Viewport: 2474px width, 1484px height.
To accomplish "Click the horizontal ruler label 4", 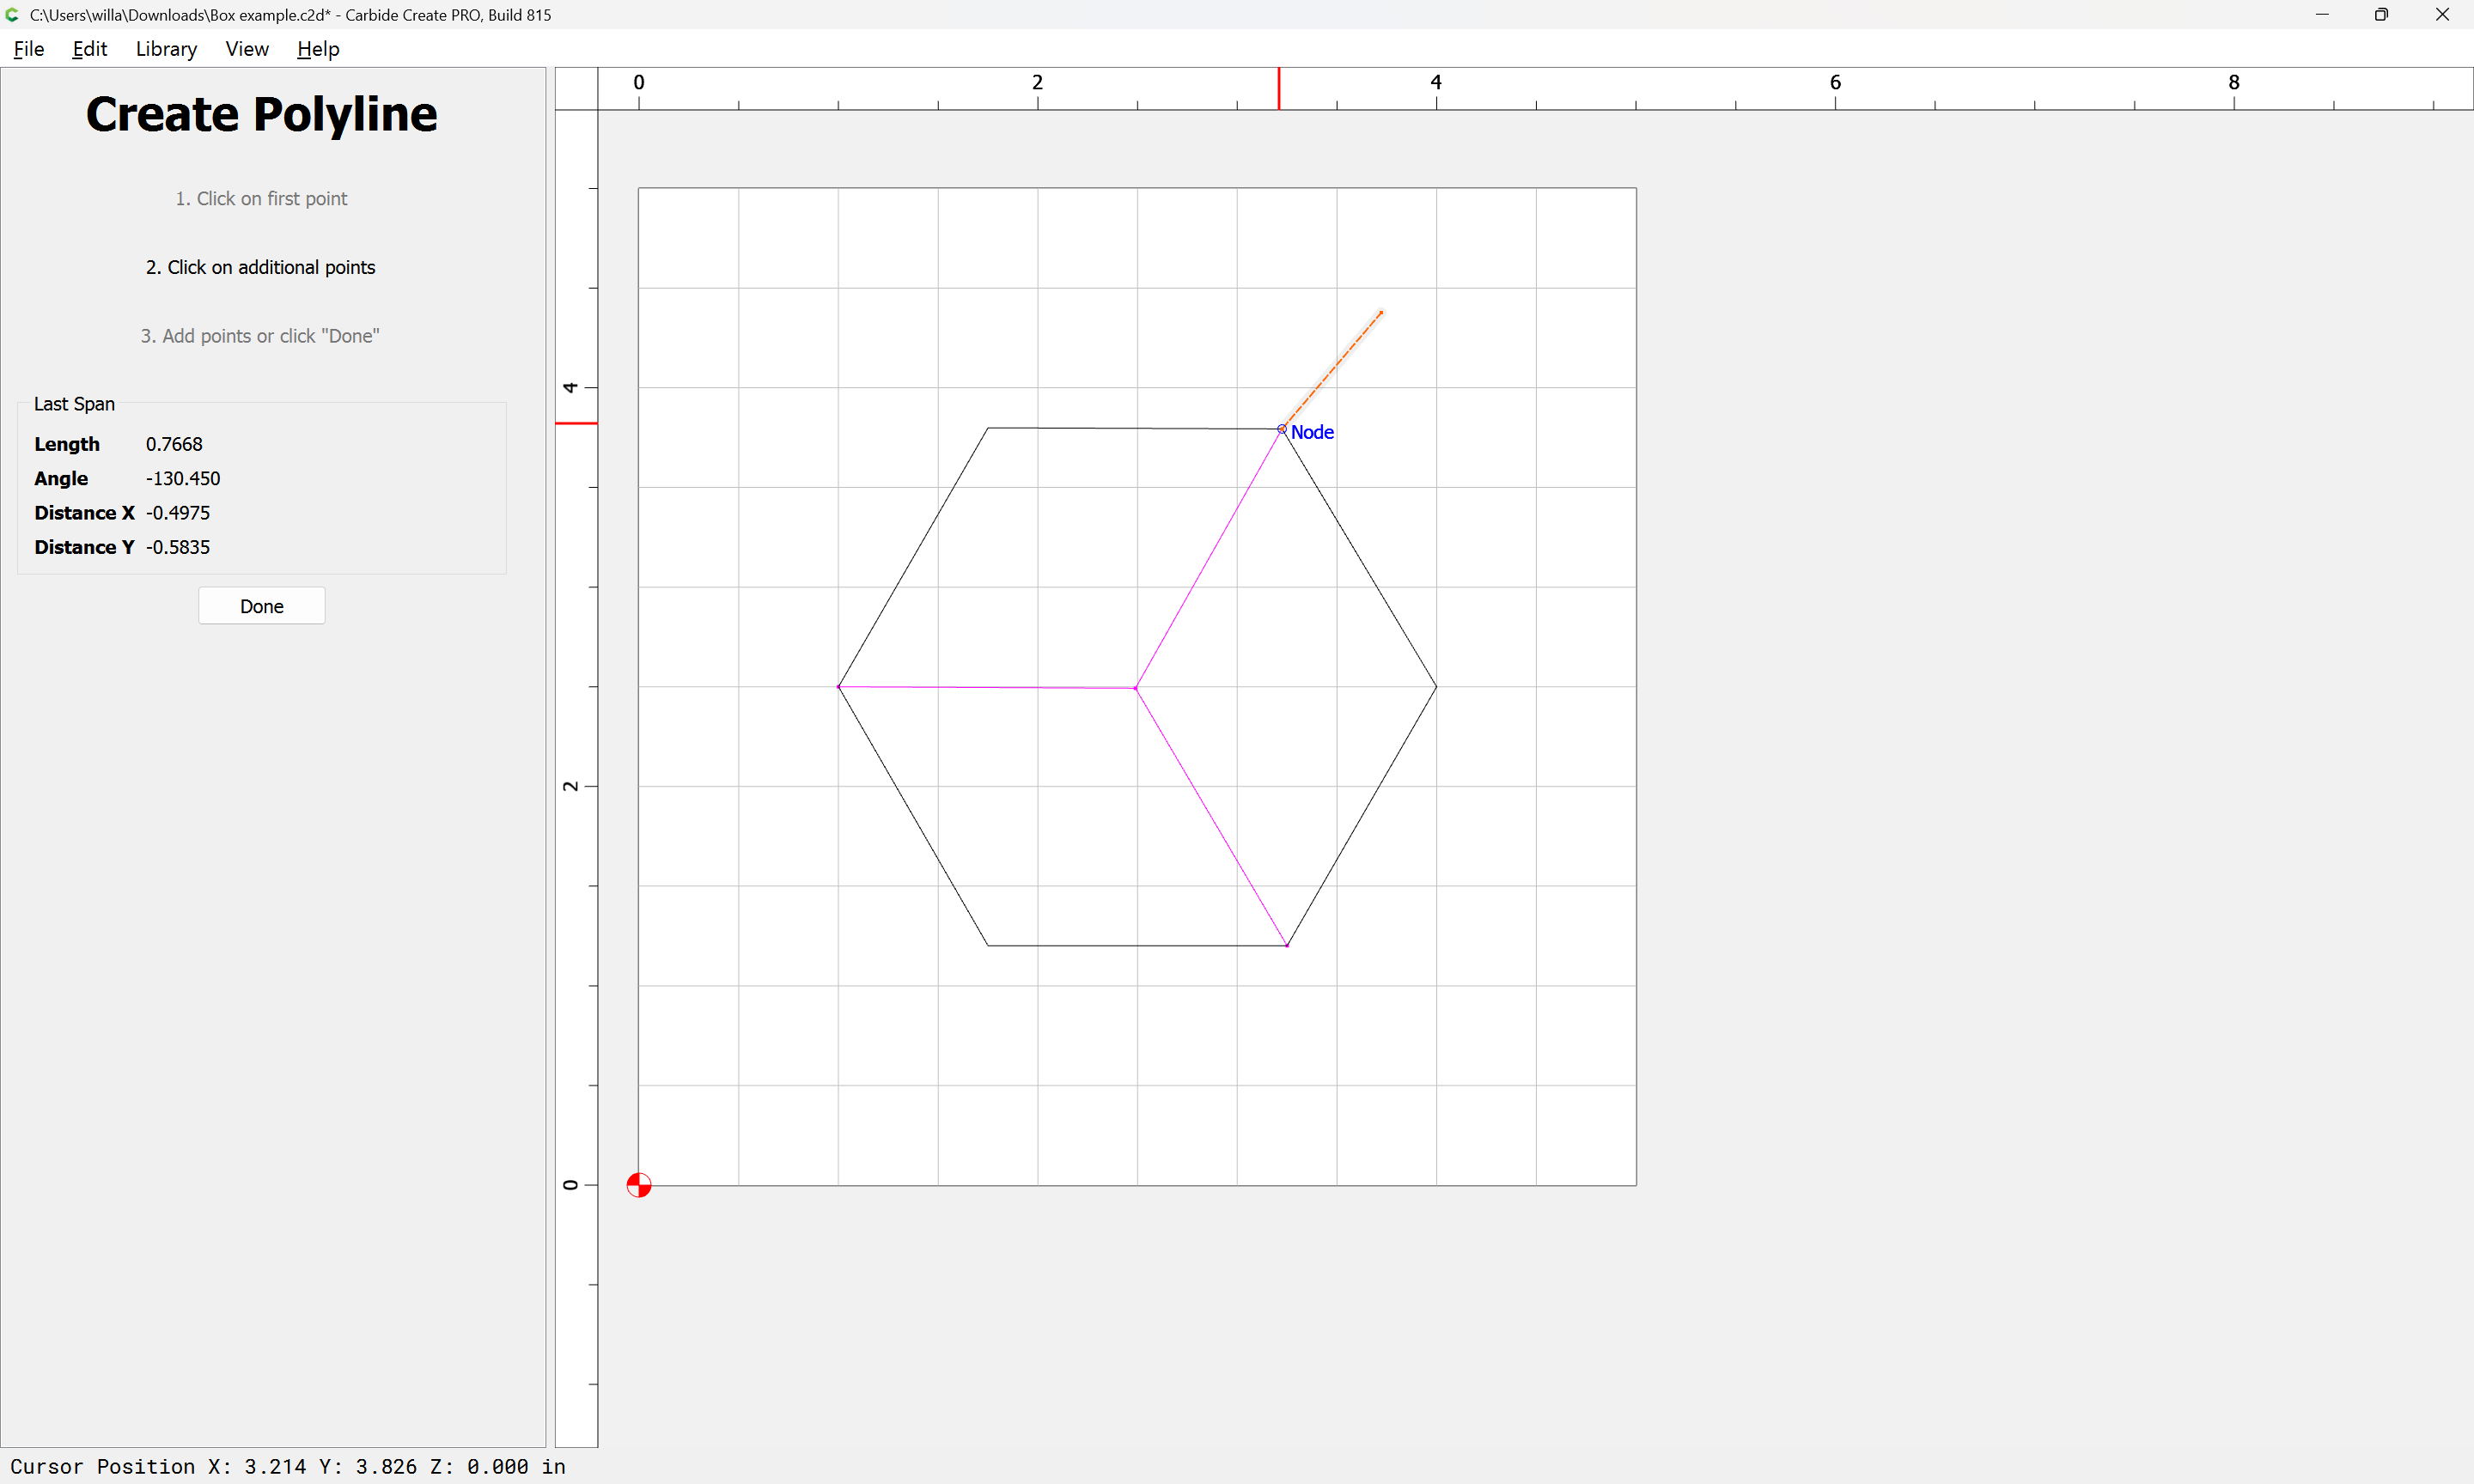I will [x=1436, y=82].
